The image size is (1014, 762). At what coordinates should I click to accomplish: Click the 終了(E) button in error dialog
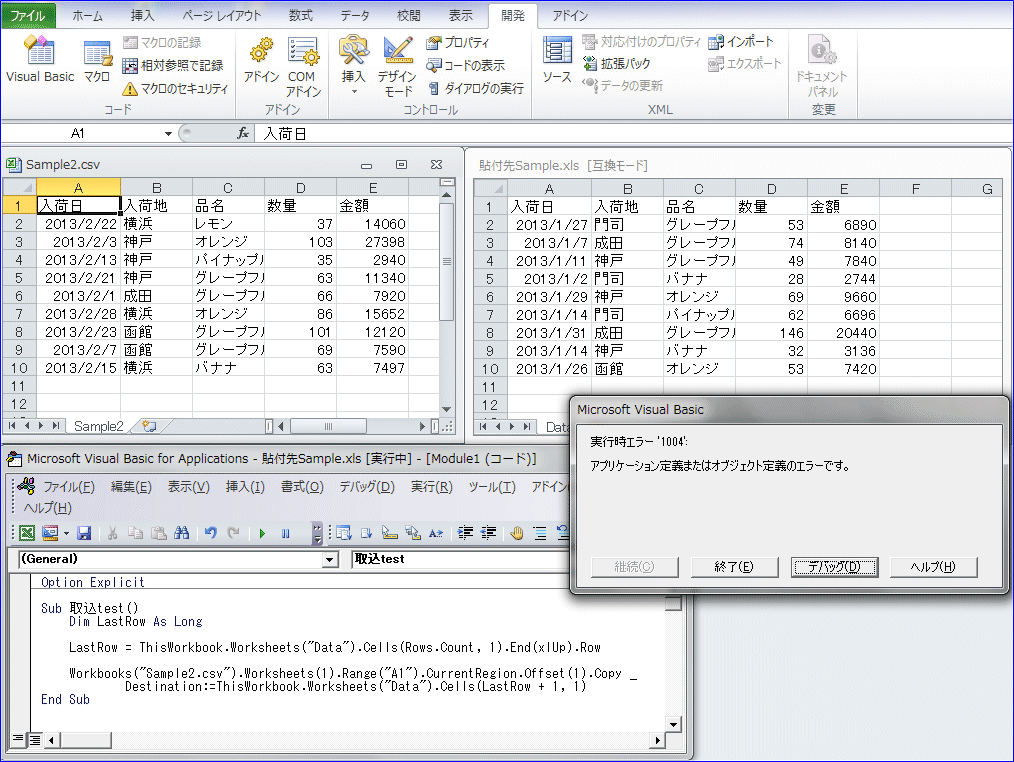click(733, 567)
